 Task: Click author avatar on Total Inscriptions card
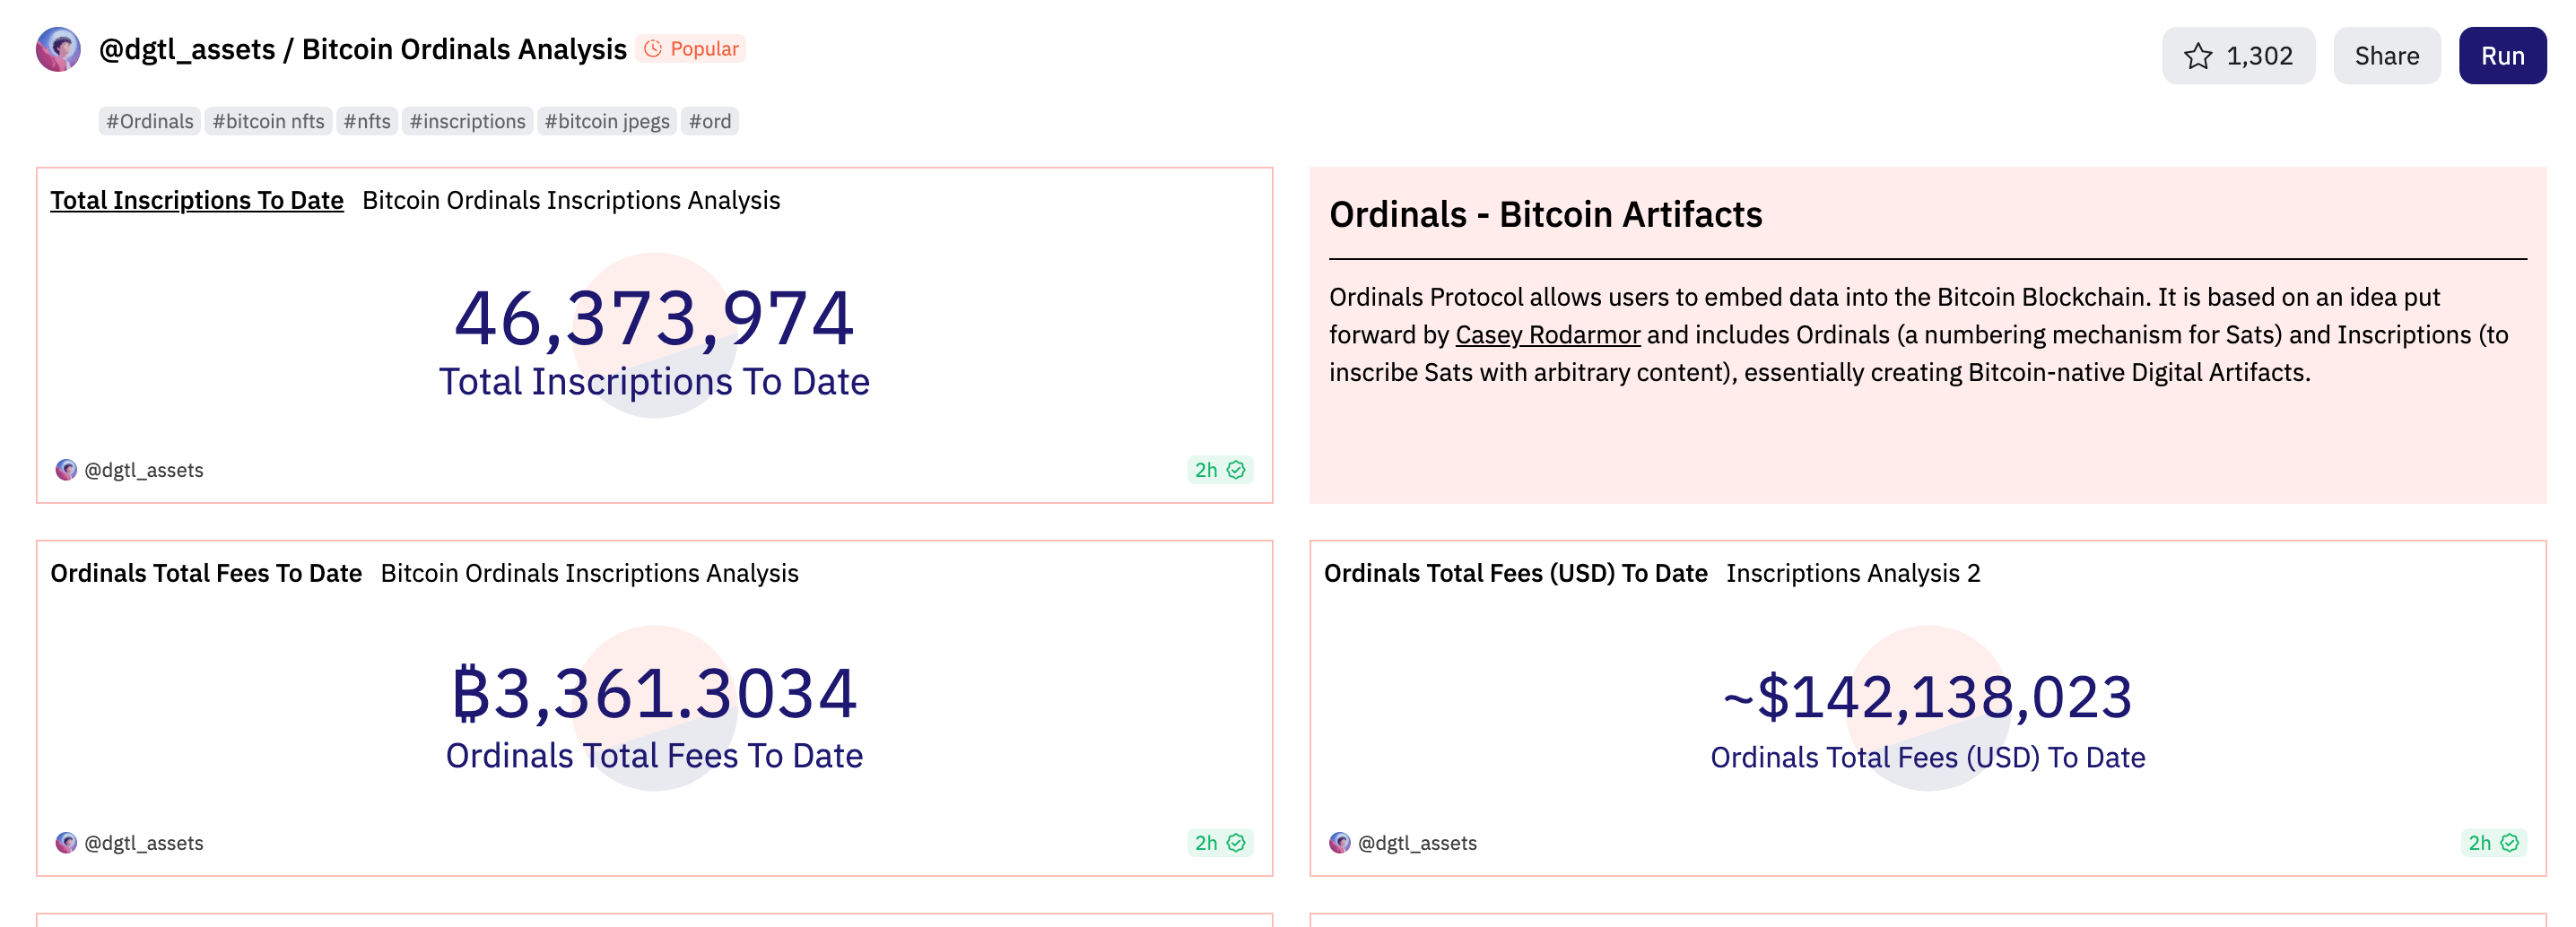(66, 470)
